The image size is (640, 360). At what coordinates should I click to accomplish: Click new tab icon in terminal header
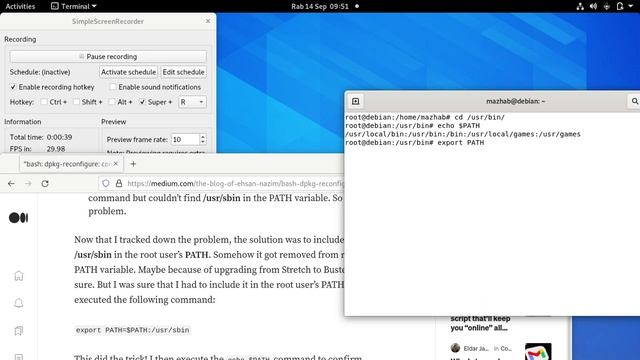coord(356,101)
